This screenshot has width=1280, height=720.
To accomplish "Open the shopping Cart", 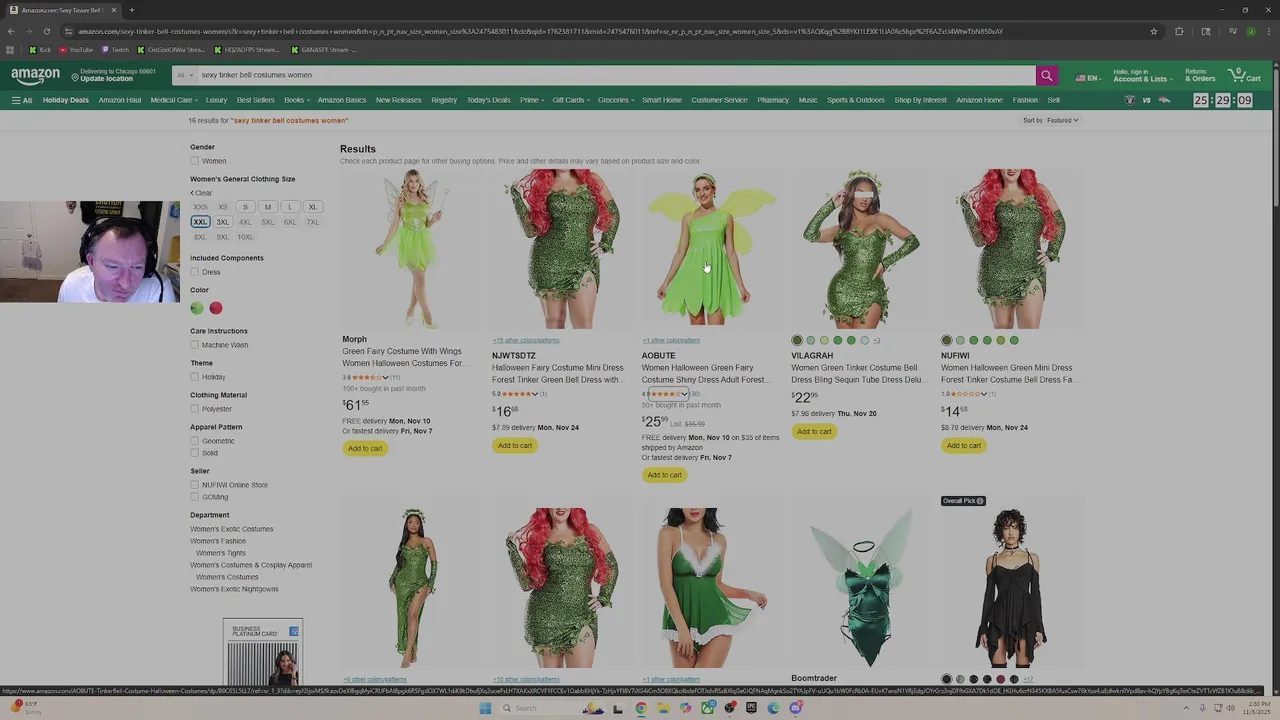I will (1244, 75).
